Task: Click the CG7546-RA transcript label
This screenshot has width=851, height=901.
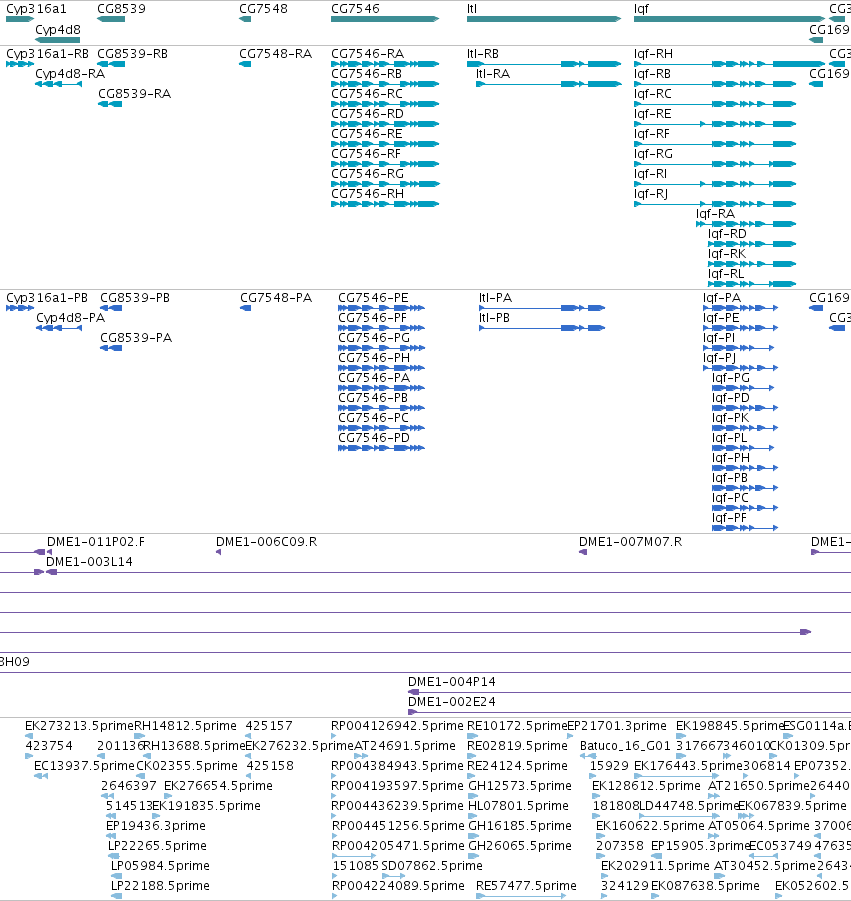Action: [367, 54]
